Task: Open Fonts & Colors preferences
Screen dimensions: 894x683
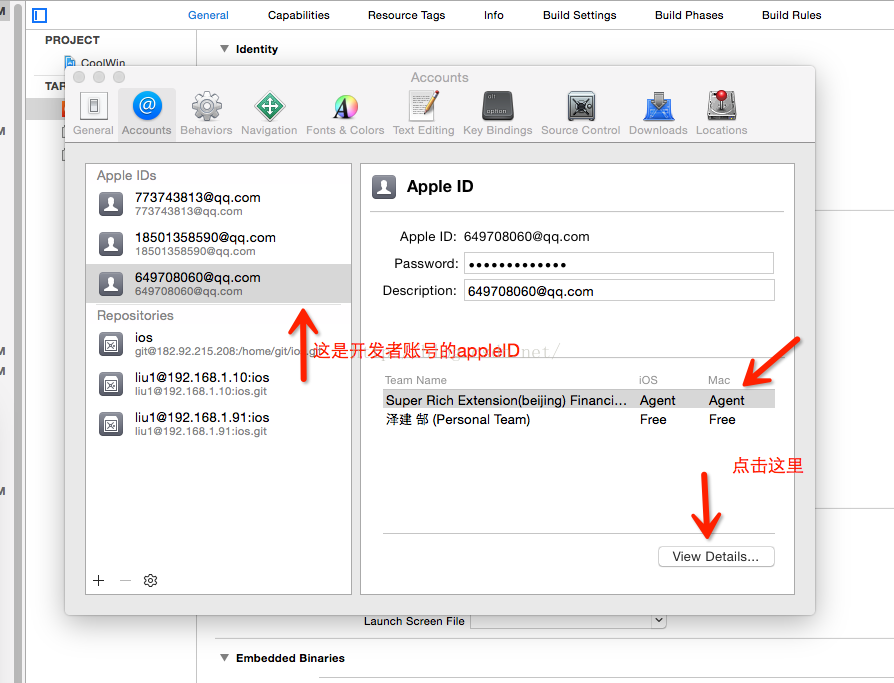Action: [x=345, y=113]
